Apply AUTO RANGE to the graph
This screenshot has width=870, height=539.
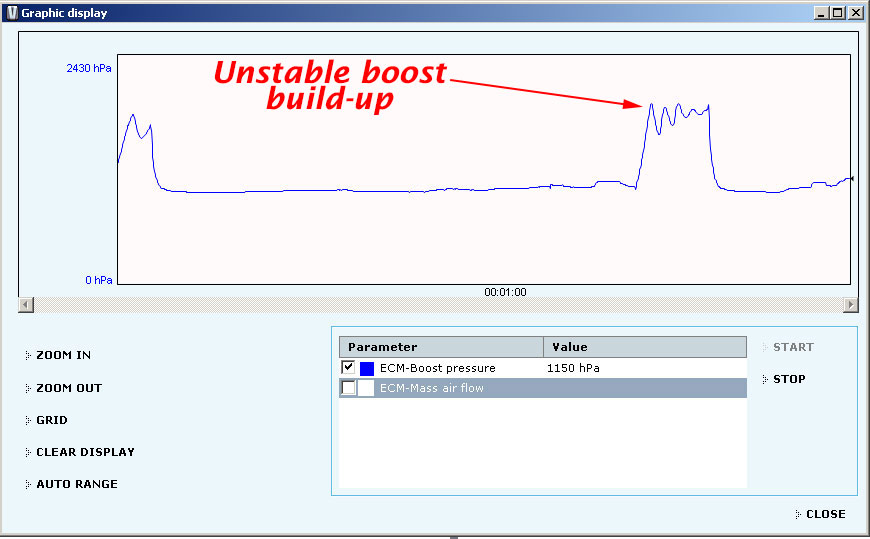72,484
